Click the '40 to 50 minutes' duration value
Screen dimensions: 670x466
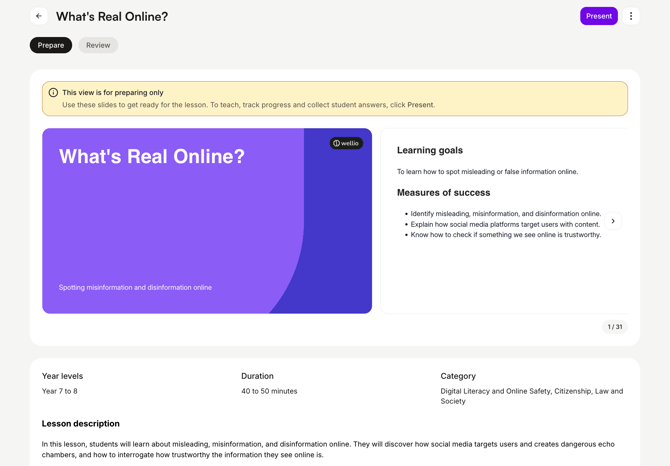tap(269, 391)
